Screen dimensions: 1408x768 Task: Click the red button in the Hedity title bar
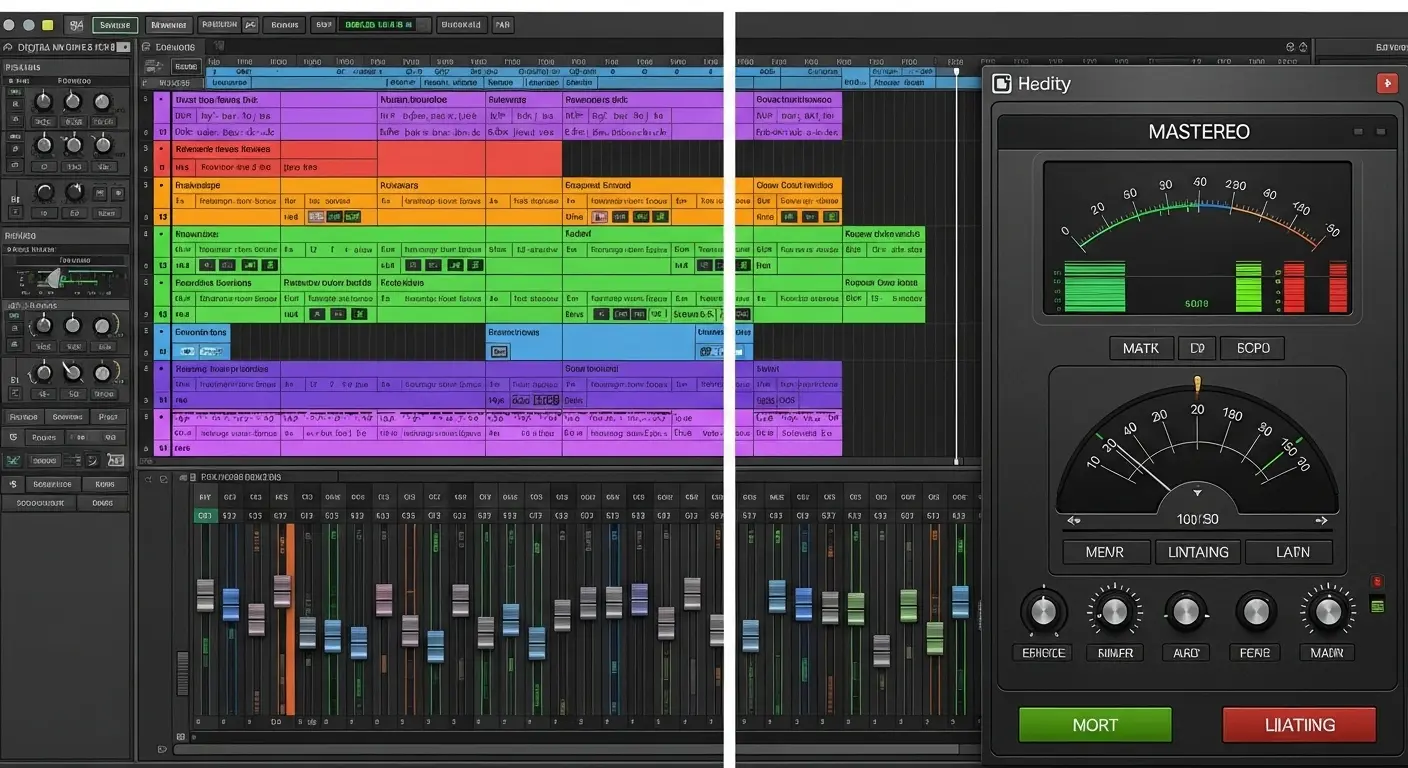tap(1387, 83)
